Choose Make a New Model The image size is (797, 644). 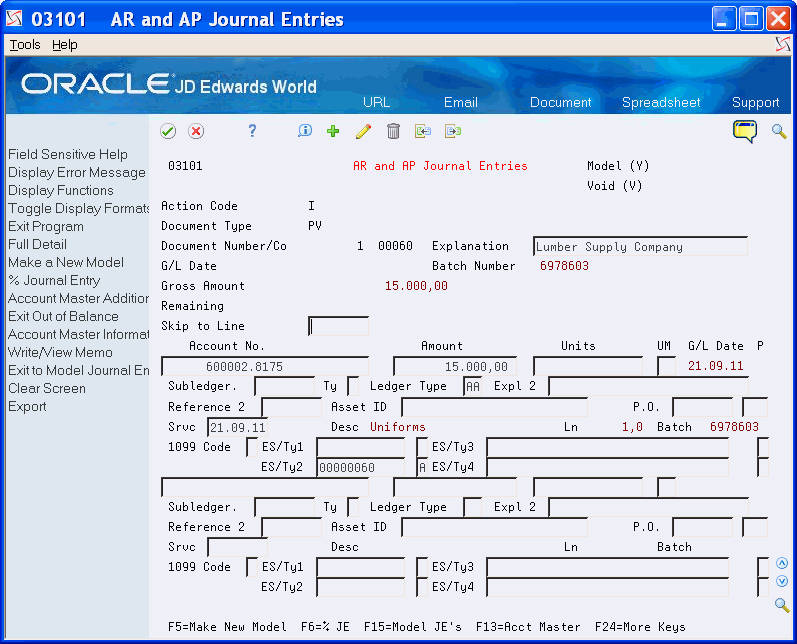(66, 262)
